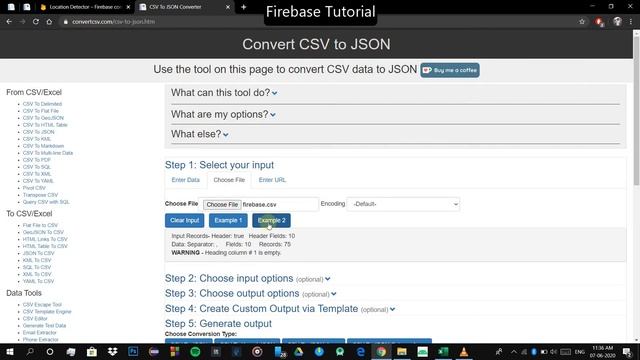Open the CSV To HTML Table link

45,124
